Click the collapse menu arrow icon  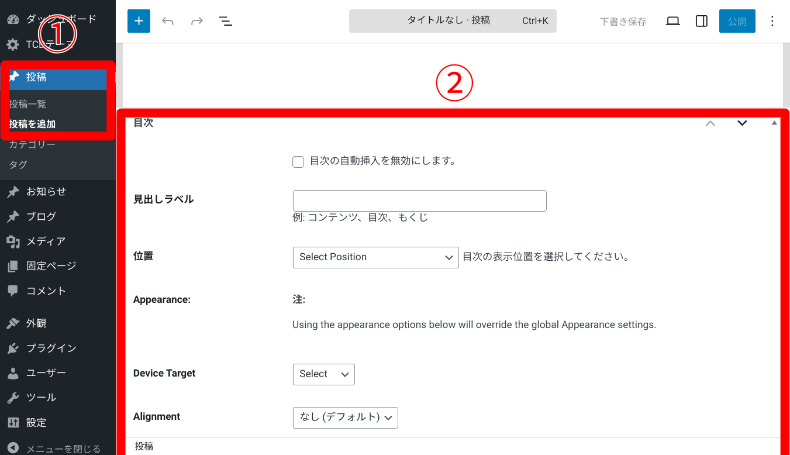click(x=13, y=448)
